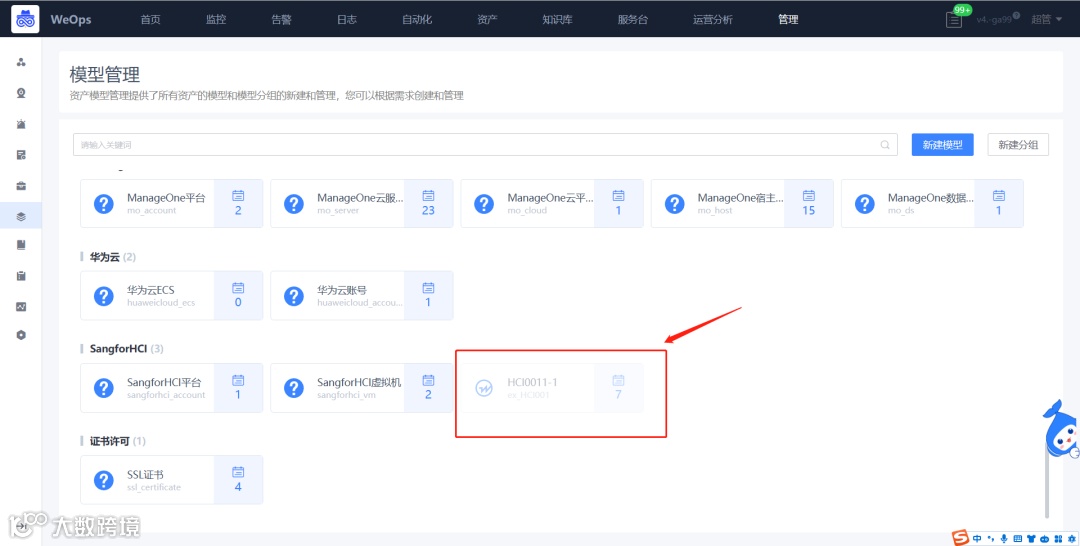Click the Sogou soft keyboard icon
The image size is (1080, 546).
click(x=1018, y=538)
